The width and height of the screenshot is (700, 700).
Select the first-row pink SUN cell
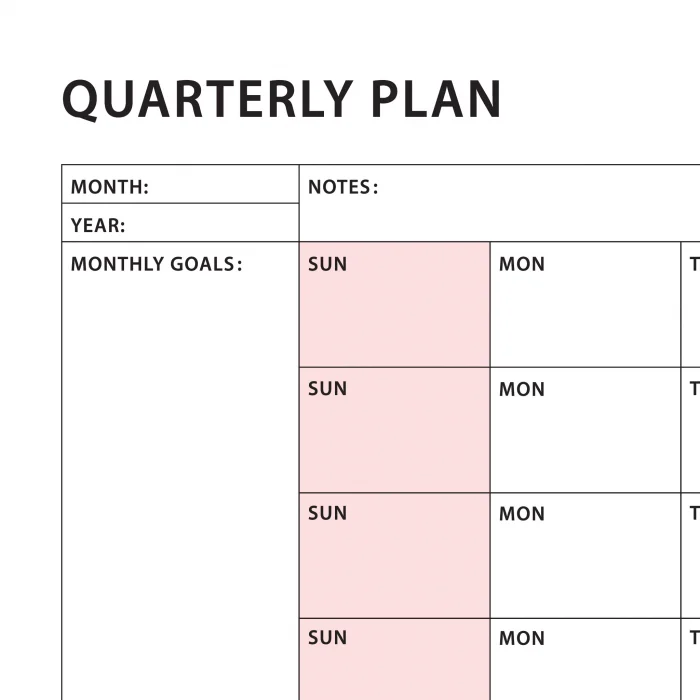394,312
